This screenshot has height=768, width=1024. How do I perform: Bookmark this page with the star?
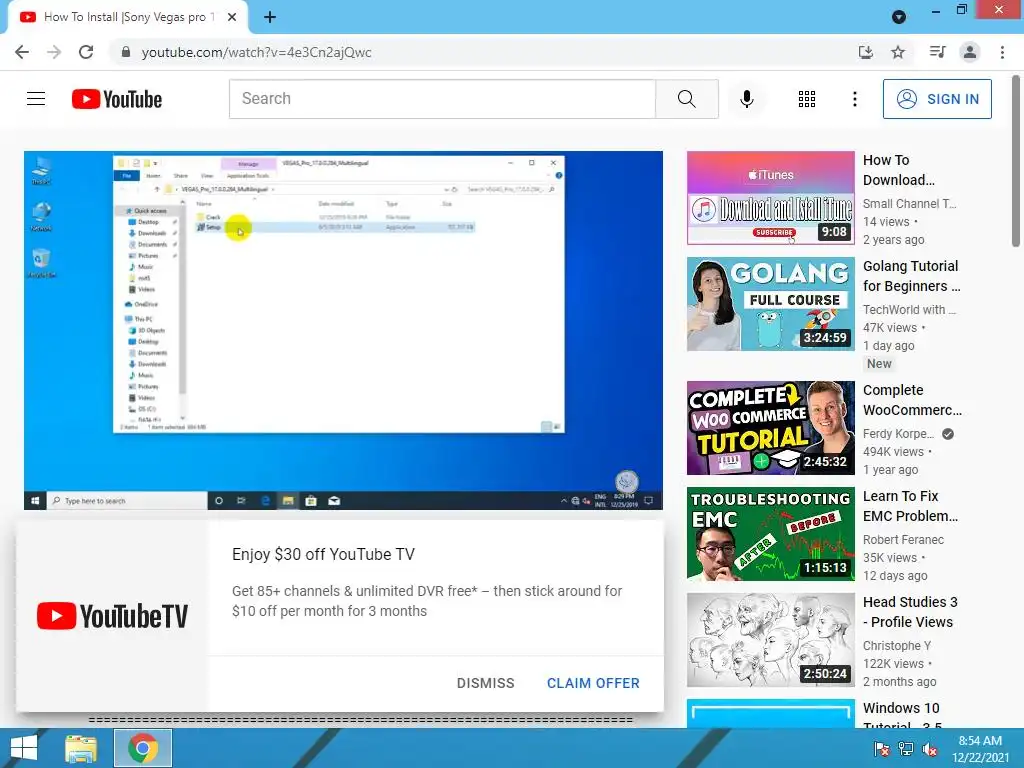pyautogui.click(x=898, y=52)
